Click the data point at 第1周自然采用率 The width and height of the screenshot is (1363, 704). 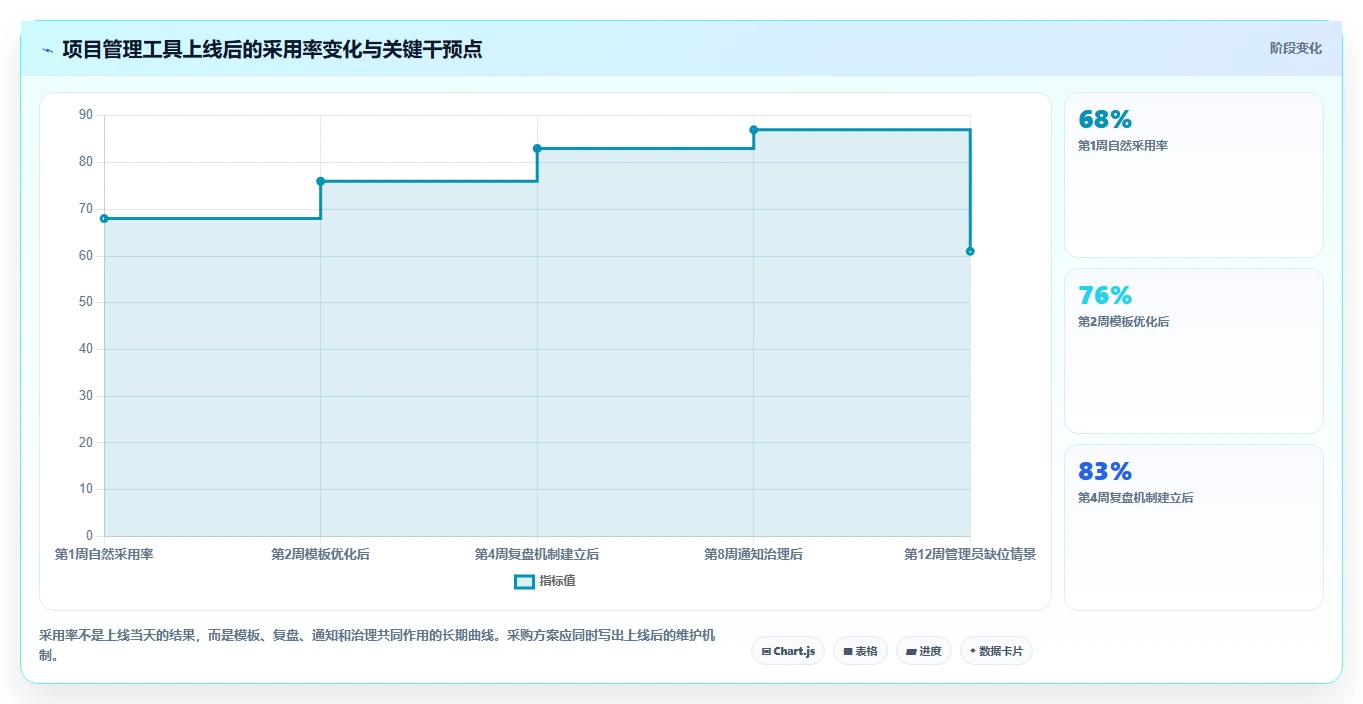tap(104, 218)
